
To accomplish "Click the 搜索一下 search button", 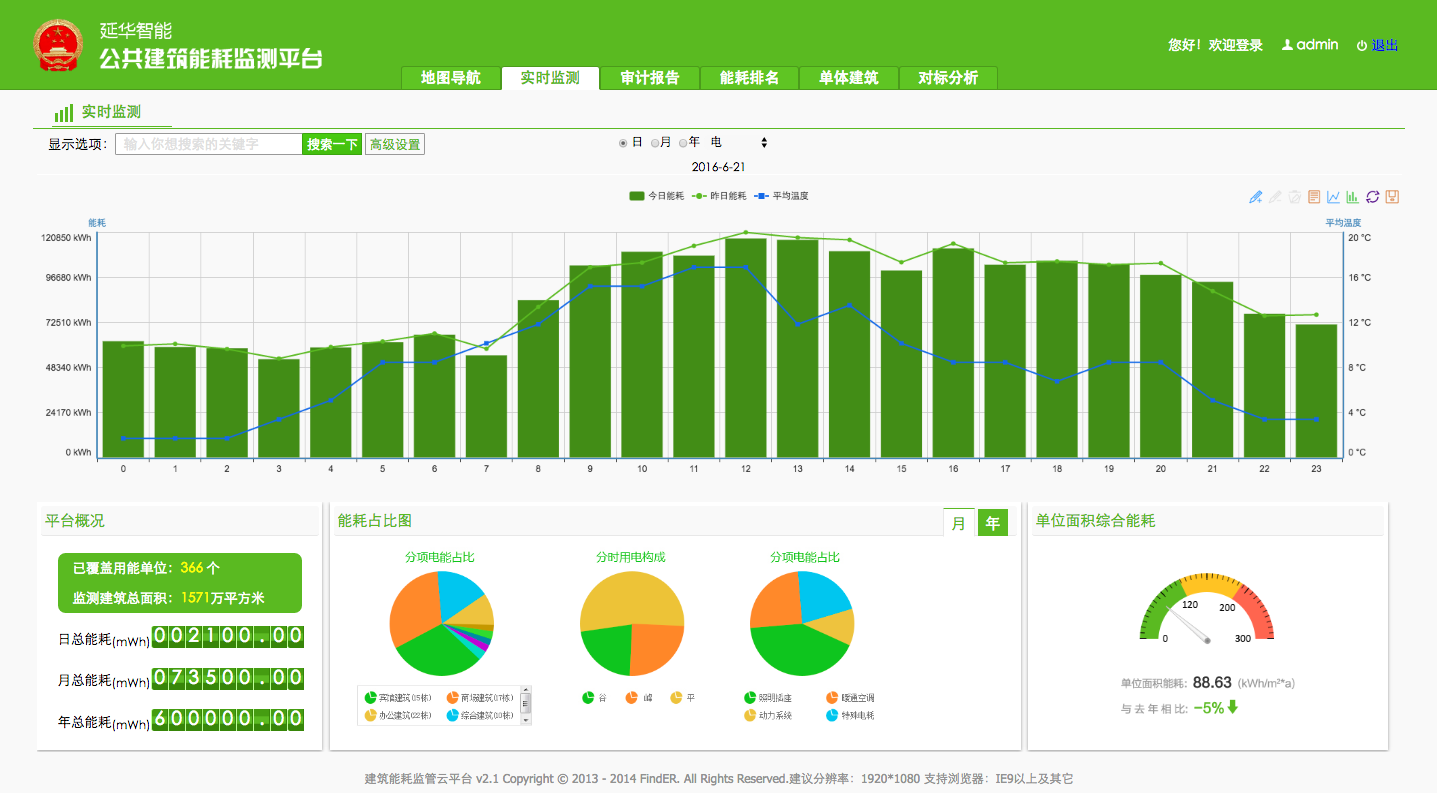I will click(x=332, y=144).
